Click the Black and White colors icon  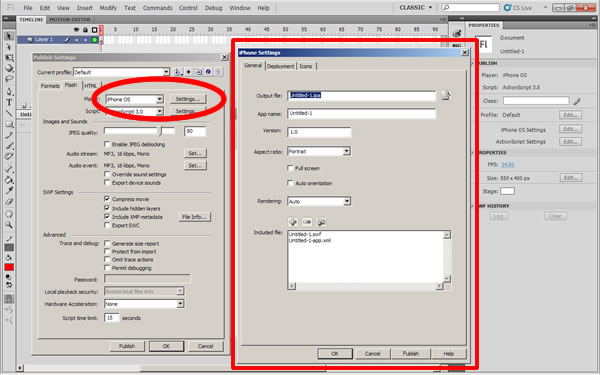coord(9,277)
